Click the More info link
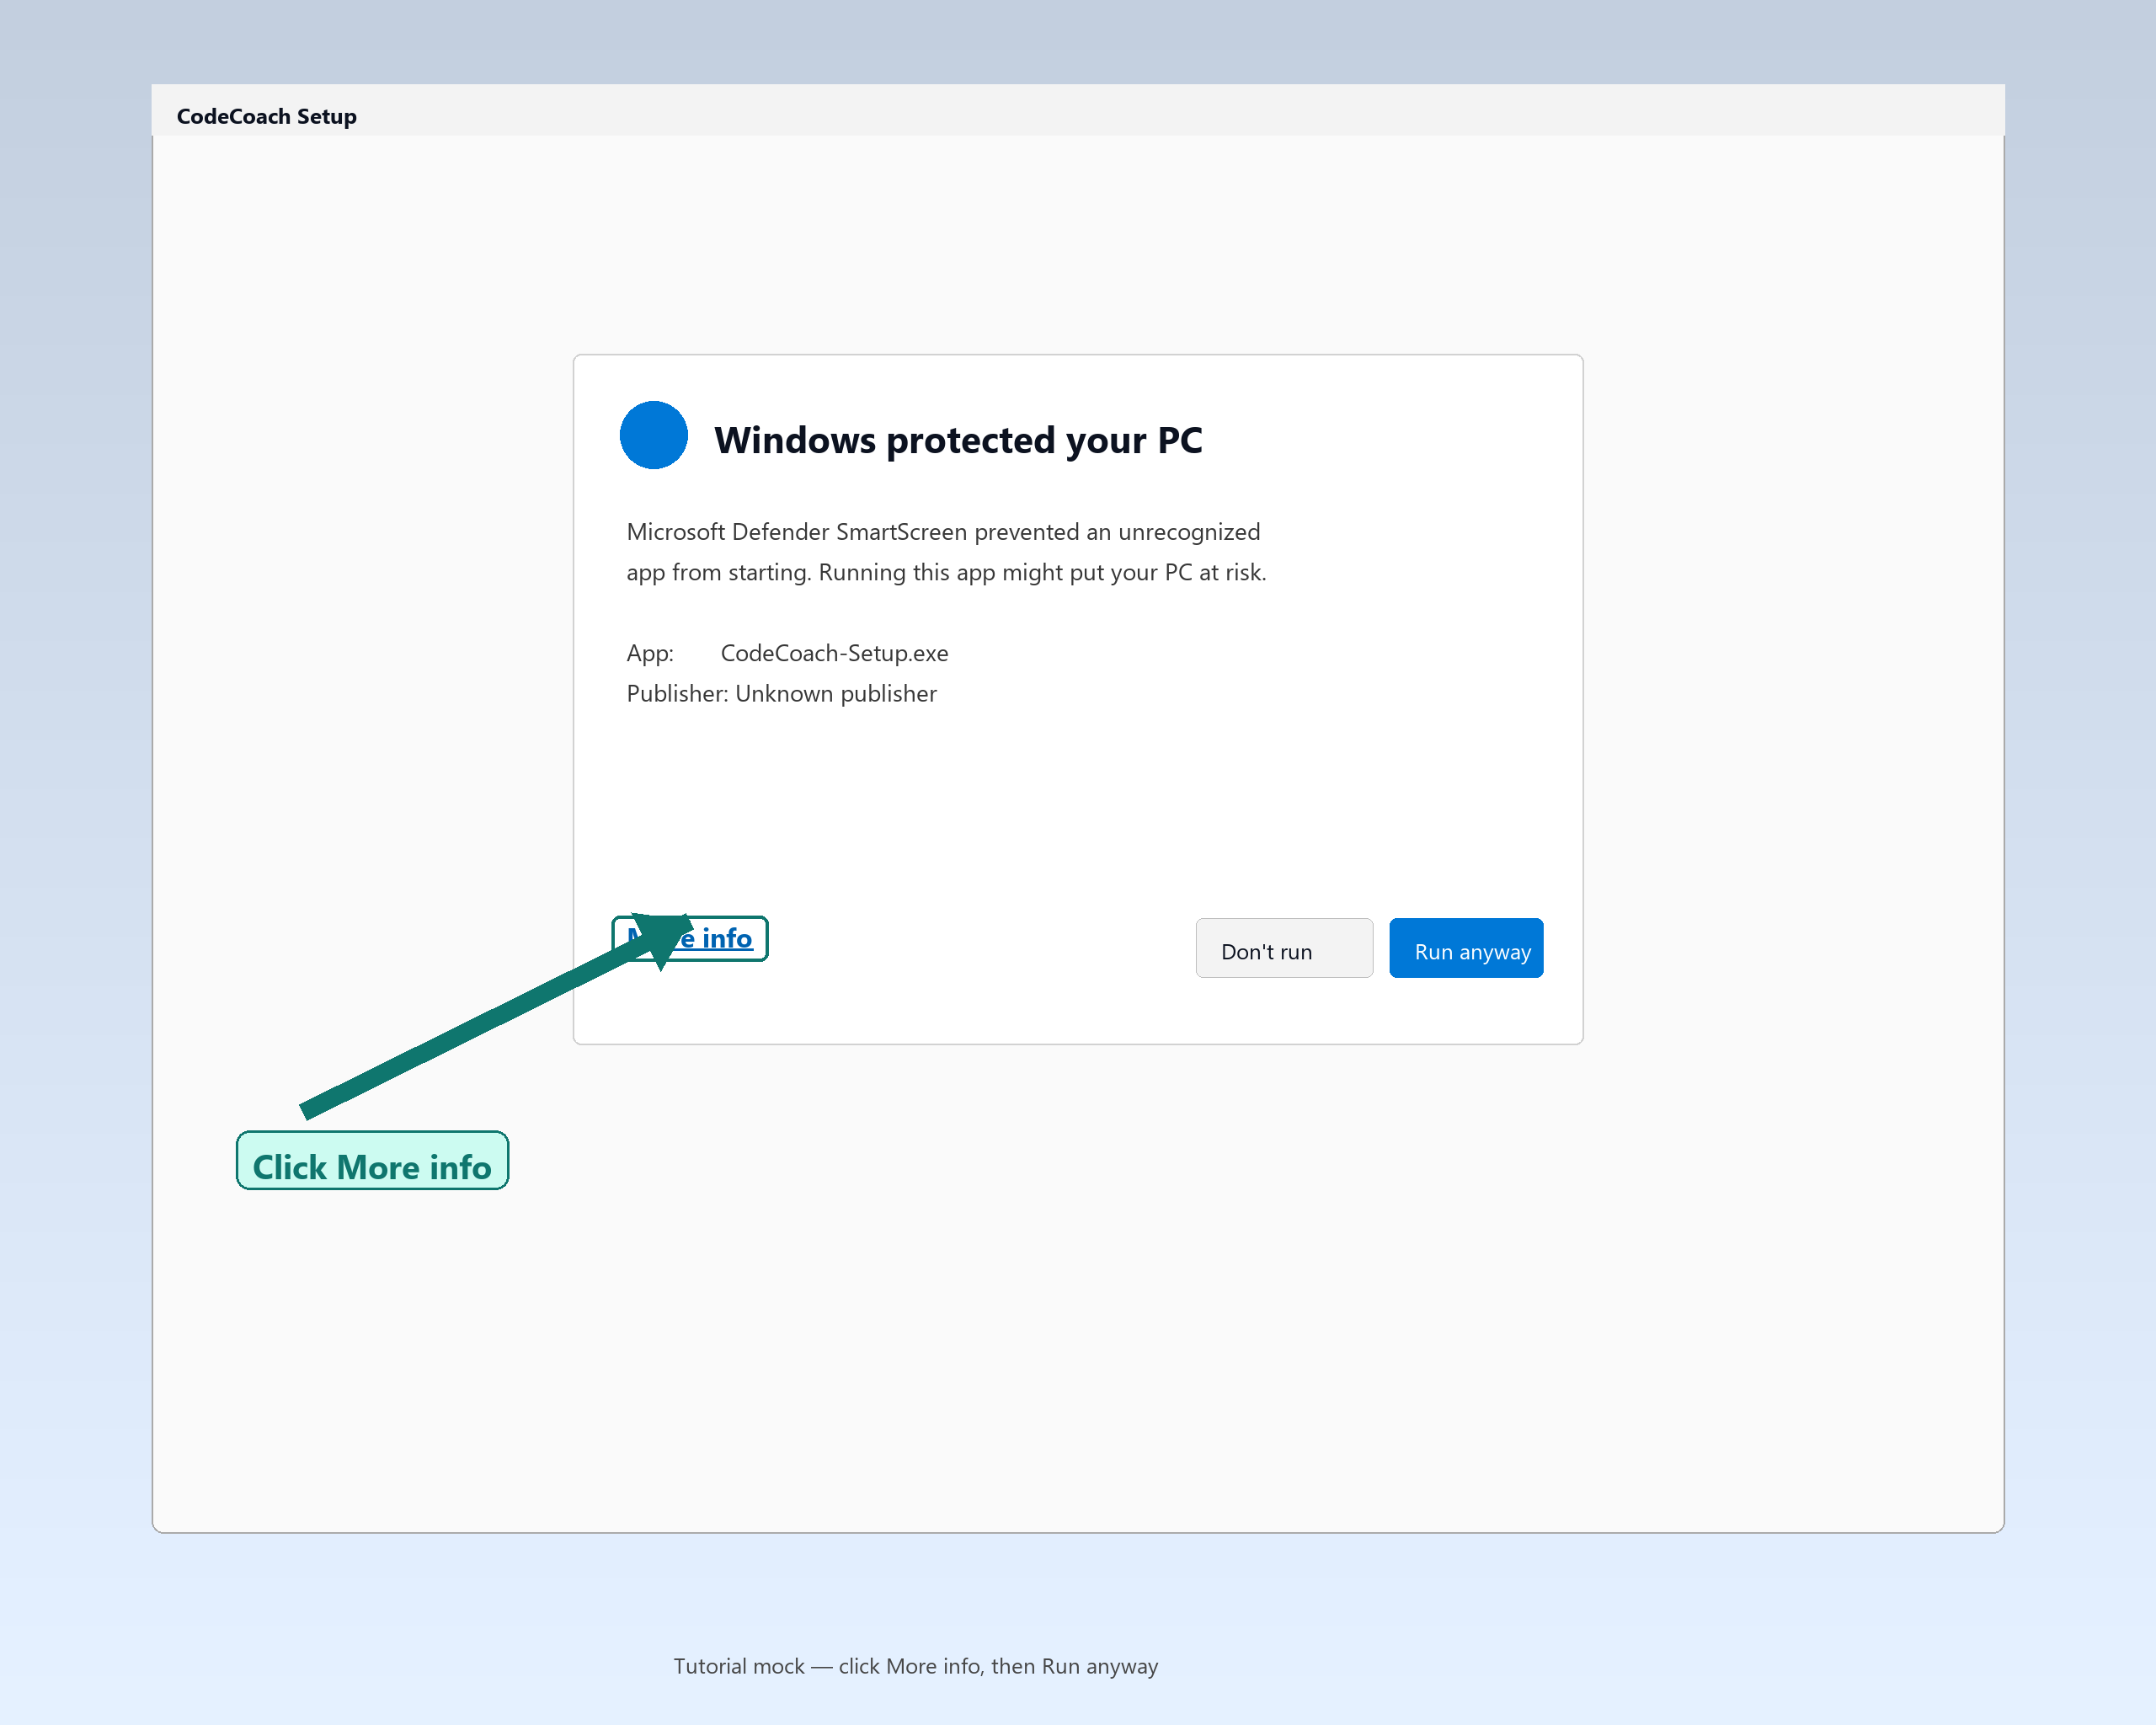This screenshot has width=2156, height=1725. tap(689, 938)
